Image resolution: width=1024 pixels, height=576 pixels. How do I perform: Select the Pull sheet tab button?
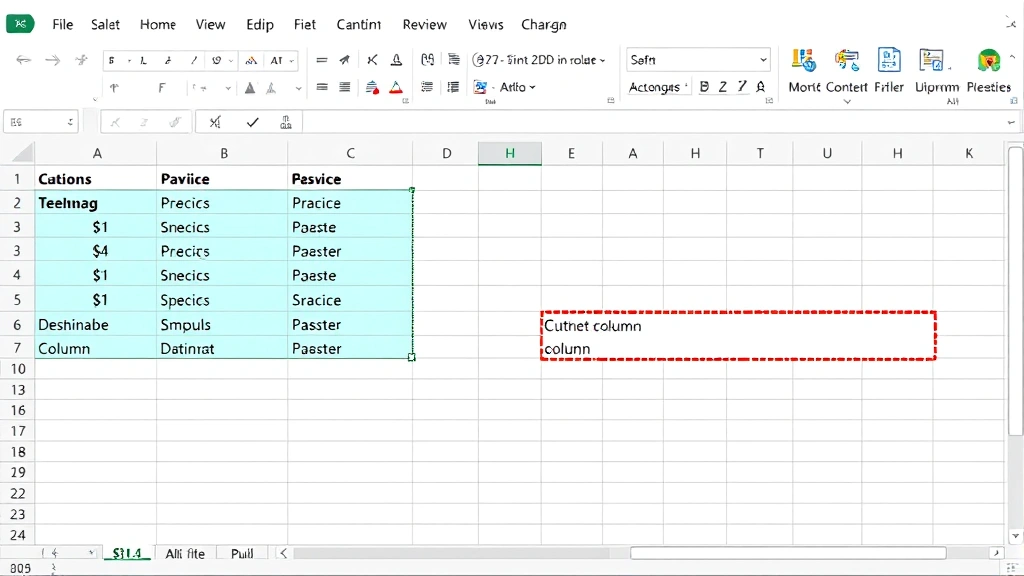[240, 552]
